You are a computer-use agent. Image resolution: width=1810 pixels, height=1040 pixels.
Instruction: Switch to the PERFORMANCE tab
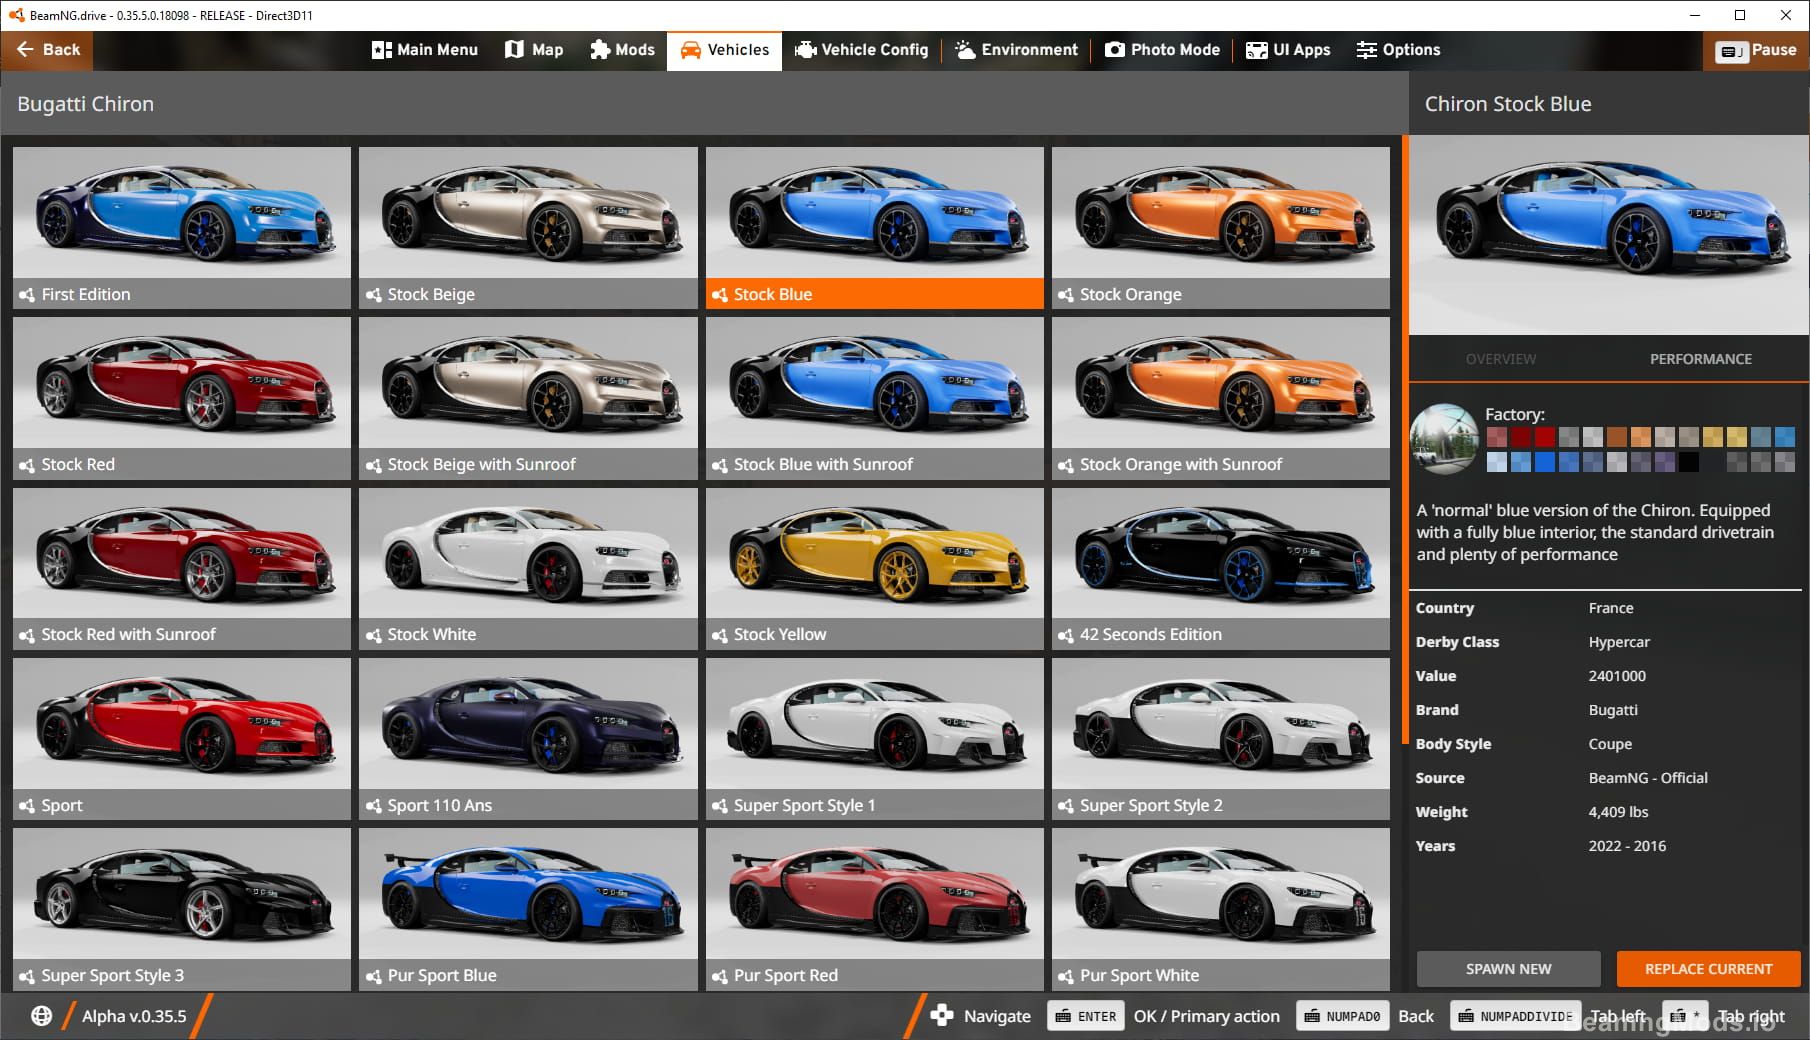pyautogui.click(x=1700, y=359)
